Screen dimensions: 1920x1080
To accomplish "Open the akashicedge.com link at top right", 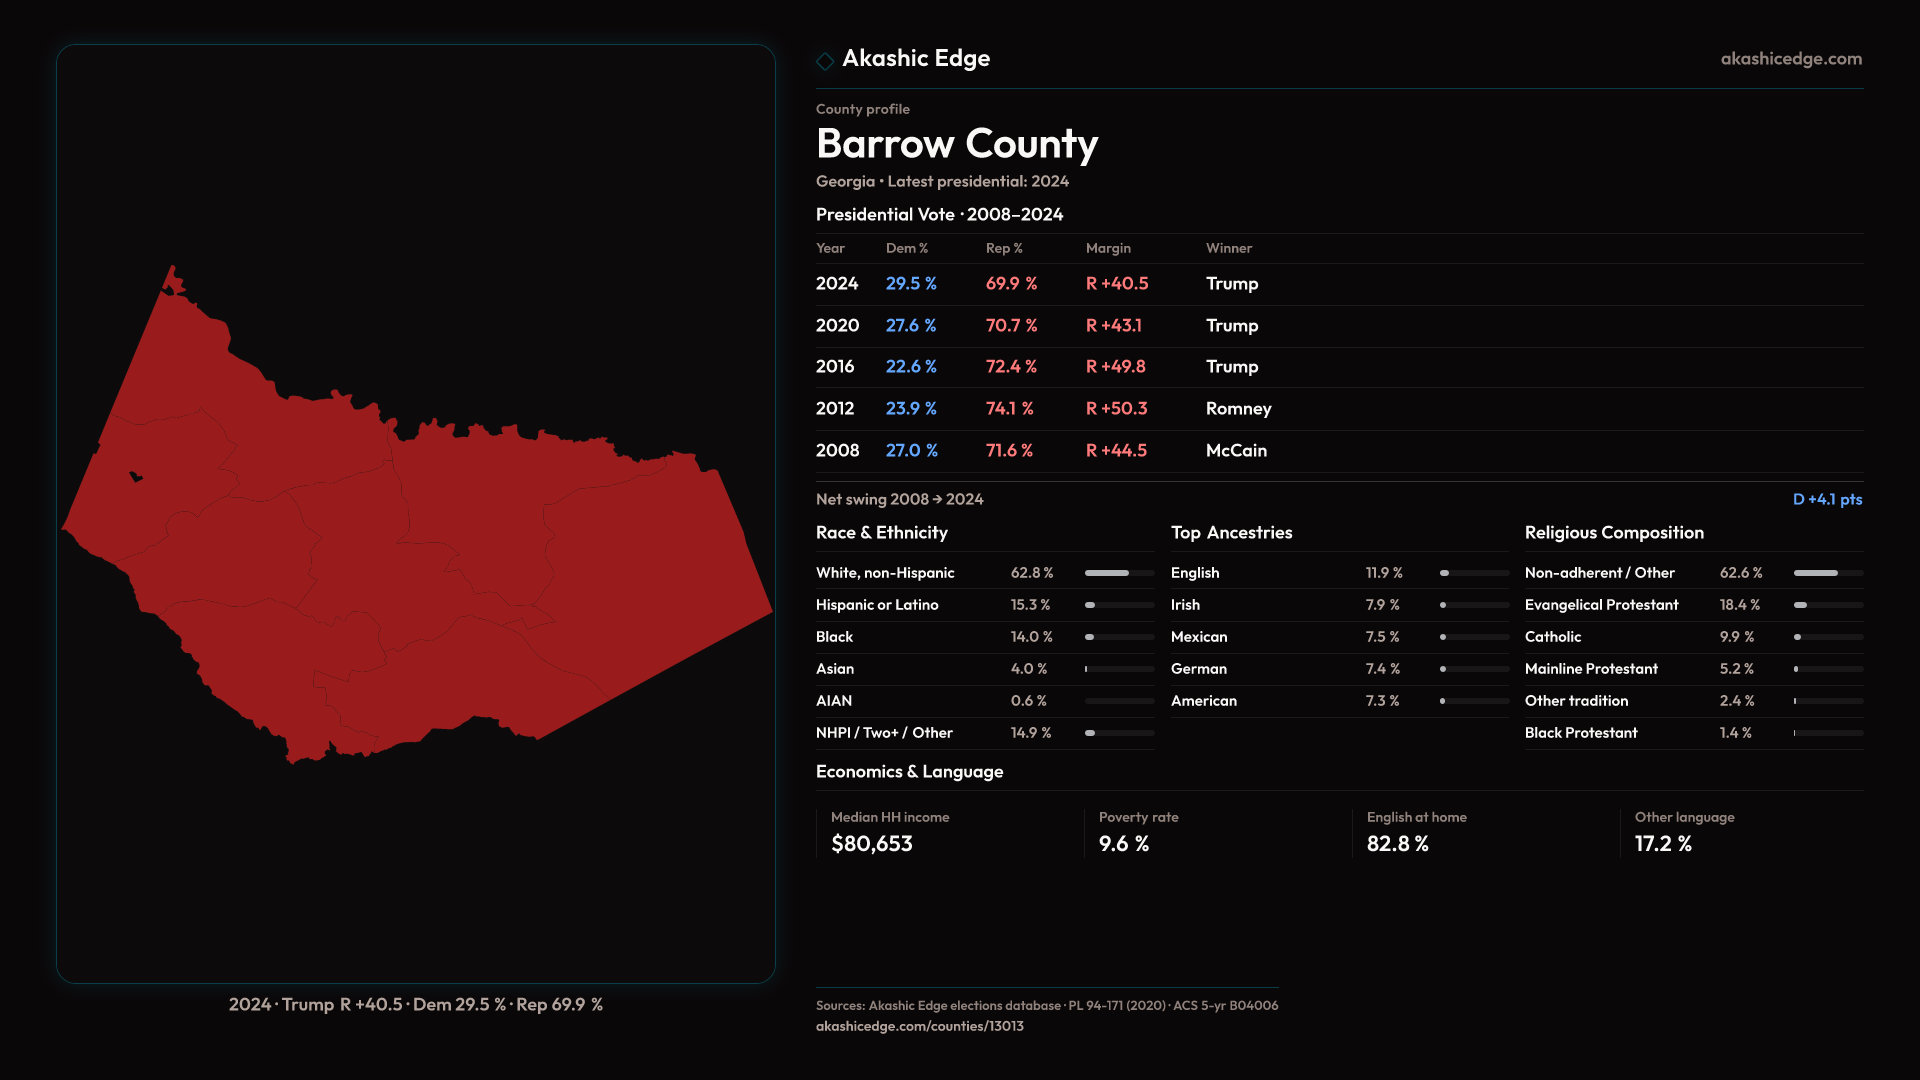I will [x=1790, y=59].
